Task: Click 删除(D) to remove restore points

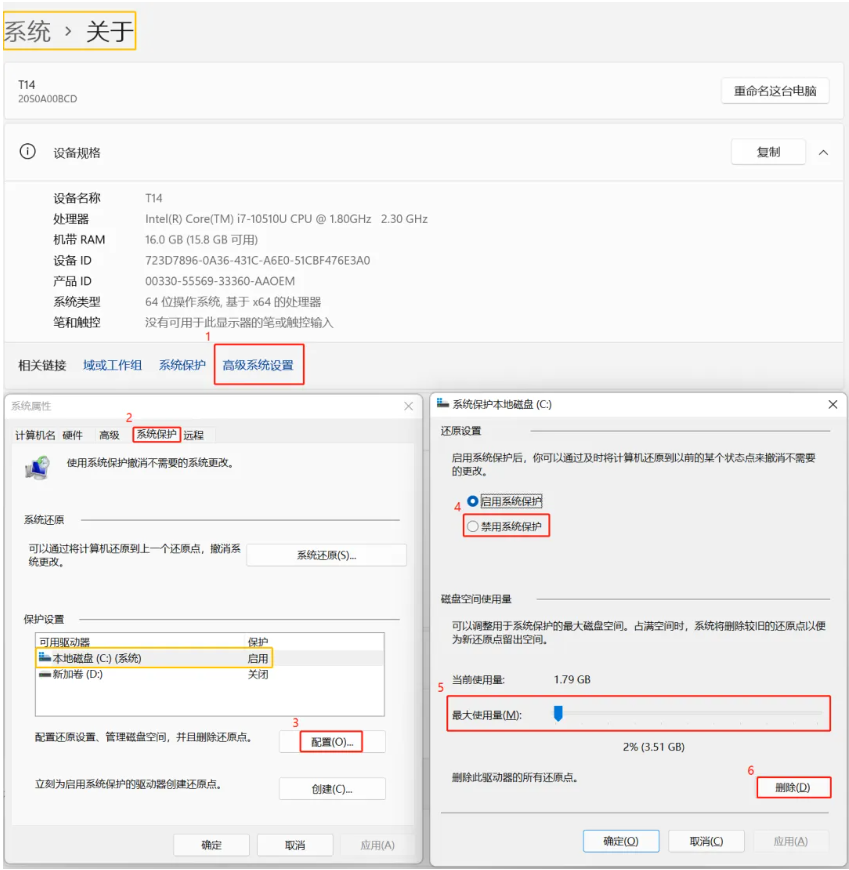Action: (x=796, y=787)
